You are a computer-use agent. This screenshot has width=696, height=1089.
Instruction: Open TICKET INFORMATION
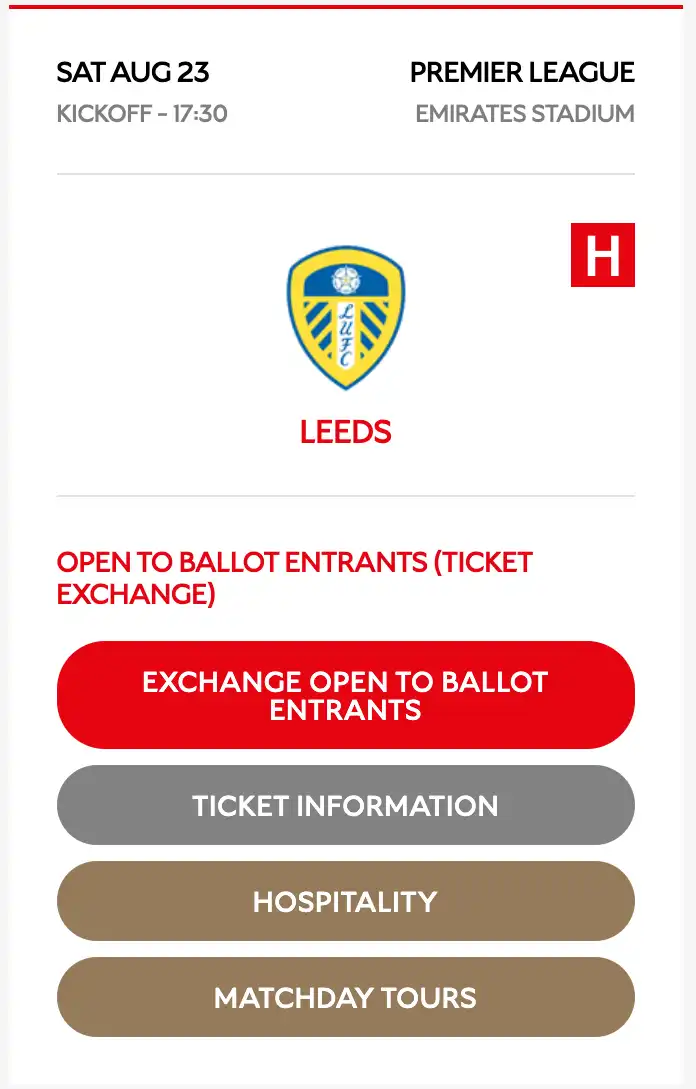[x=346, y=806]
